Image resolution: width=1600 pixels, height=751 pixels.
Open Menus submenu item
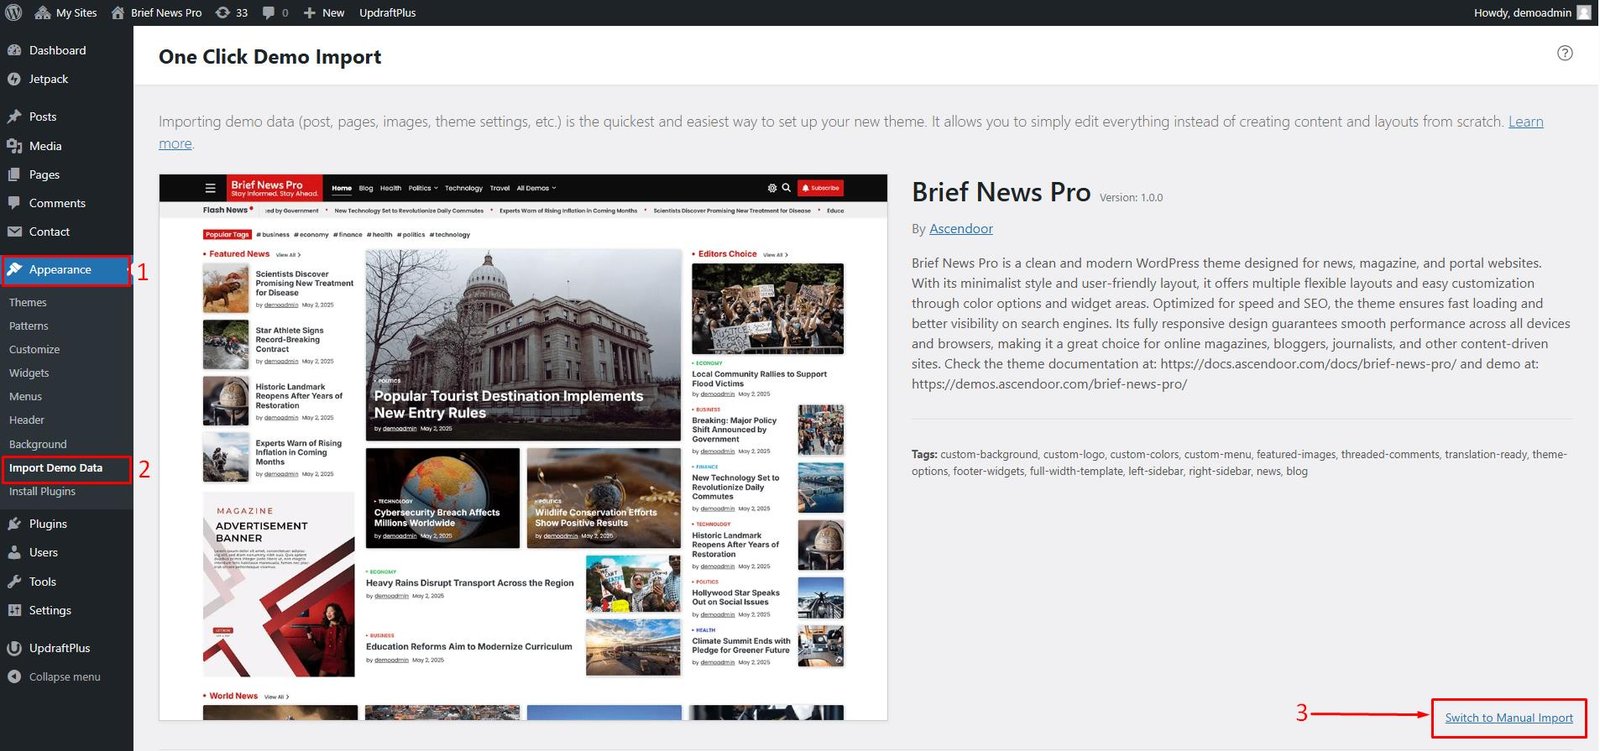(26, 396)
